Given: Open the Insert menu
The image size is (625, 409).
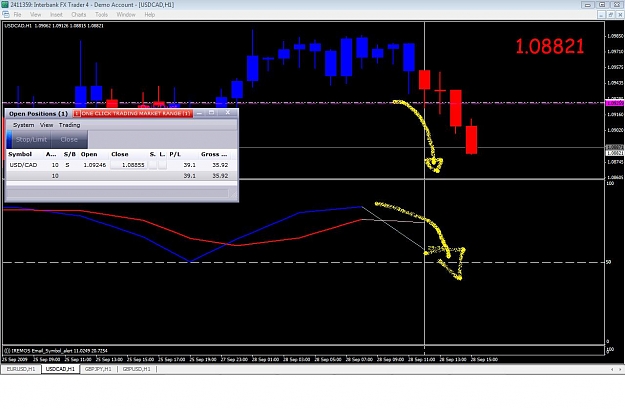Looking at the screenshot, I should (56, 15).
